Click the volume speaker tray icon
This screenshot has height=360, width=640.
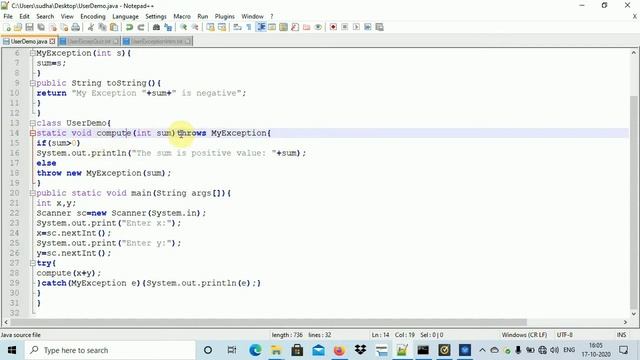coord(554,350)
